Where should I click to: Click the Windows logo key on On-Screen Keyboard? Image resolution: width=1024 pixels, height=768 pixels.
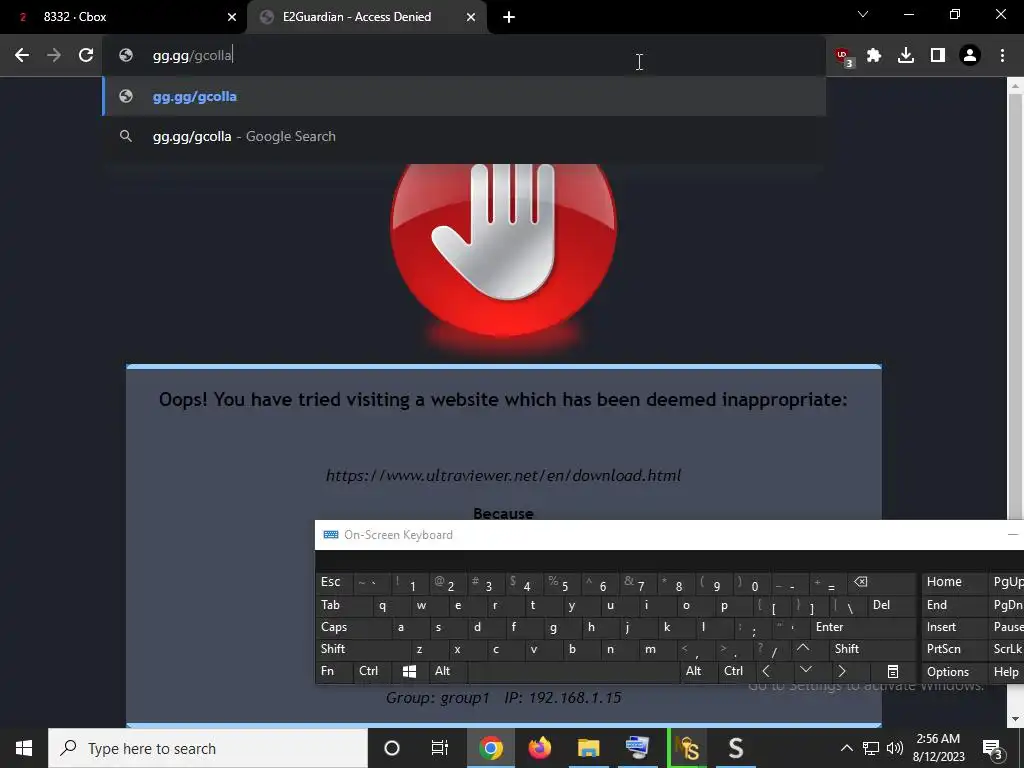point(409,671)
